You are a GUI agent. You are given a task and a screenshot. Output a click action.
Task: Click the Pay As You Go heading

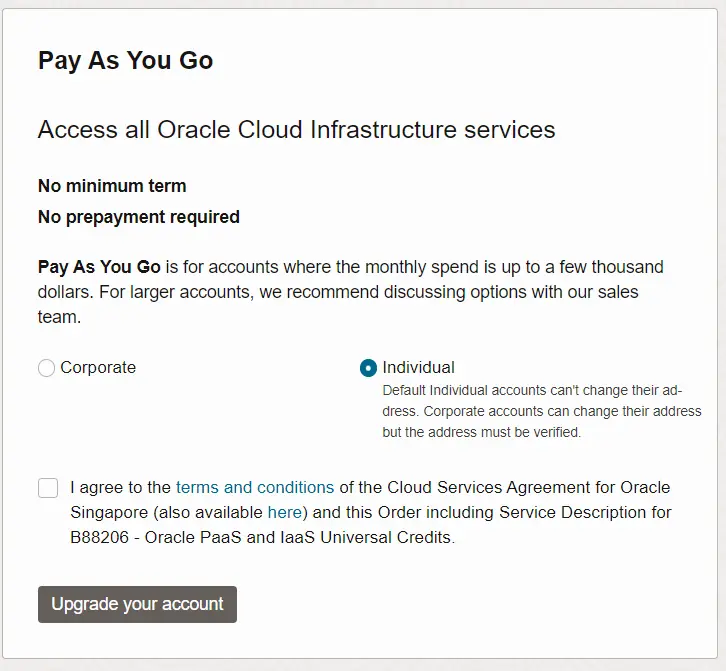coord(125,60)
